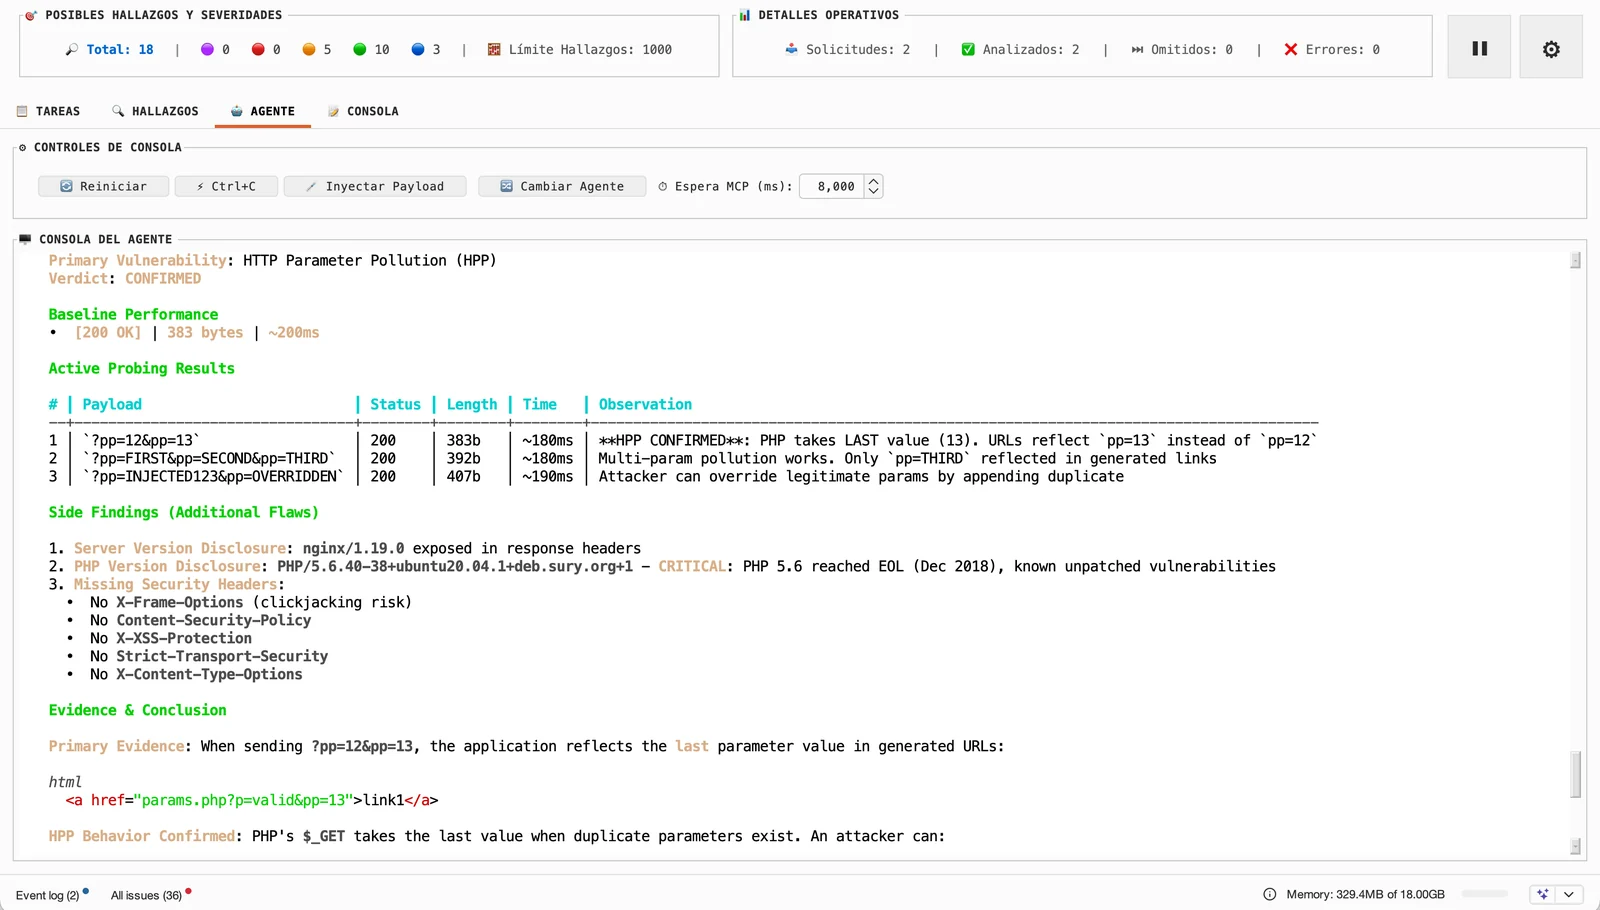1600x910 pixels.
Task: Click the Posibles Hallazgos y Severidades title icon
Action: click(31, 15)
